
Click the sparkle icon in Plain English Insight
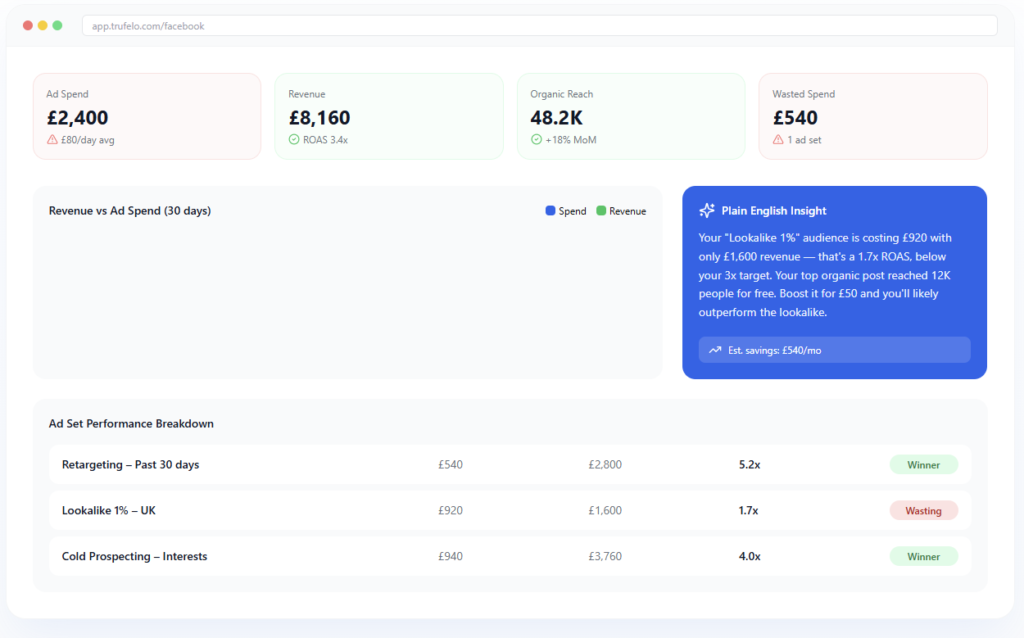click(707, 210)
